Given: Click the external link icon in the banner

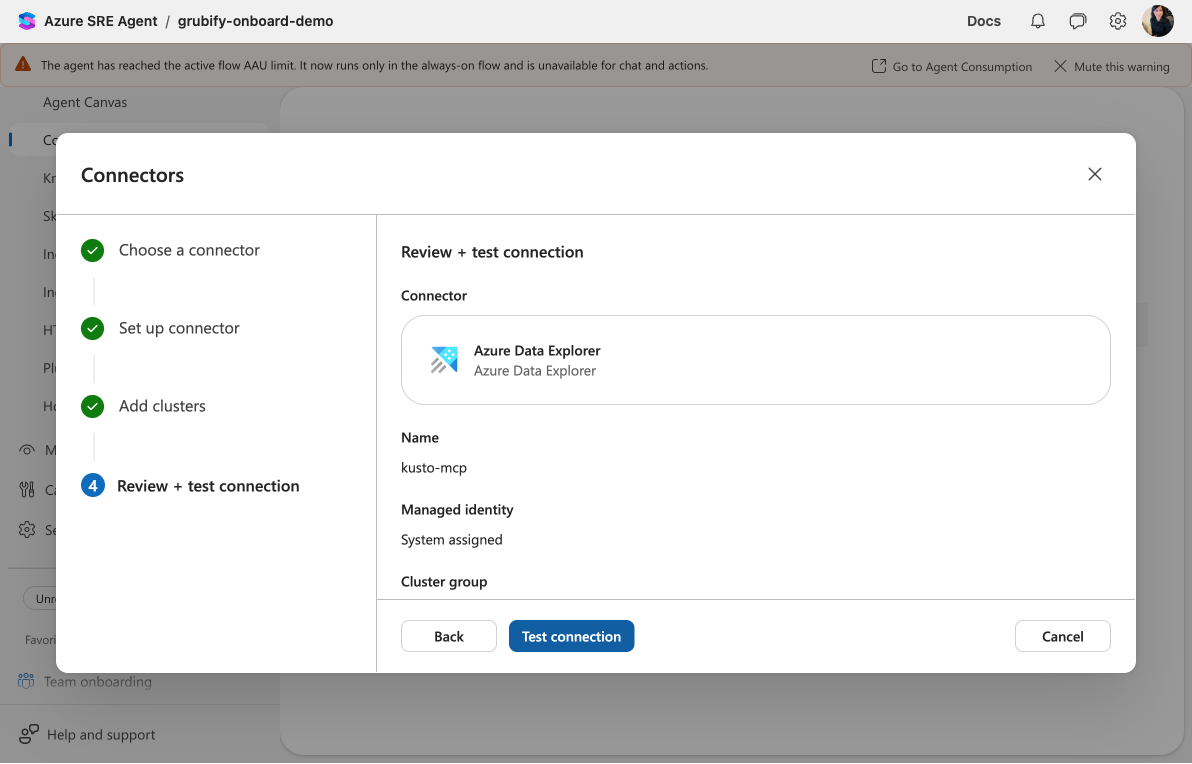Looking at the screenshot, I should pyautogui.click(x=879, y=66).
